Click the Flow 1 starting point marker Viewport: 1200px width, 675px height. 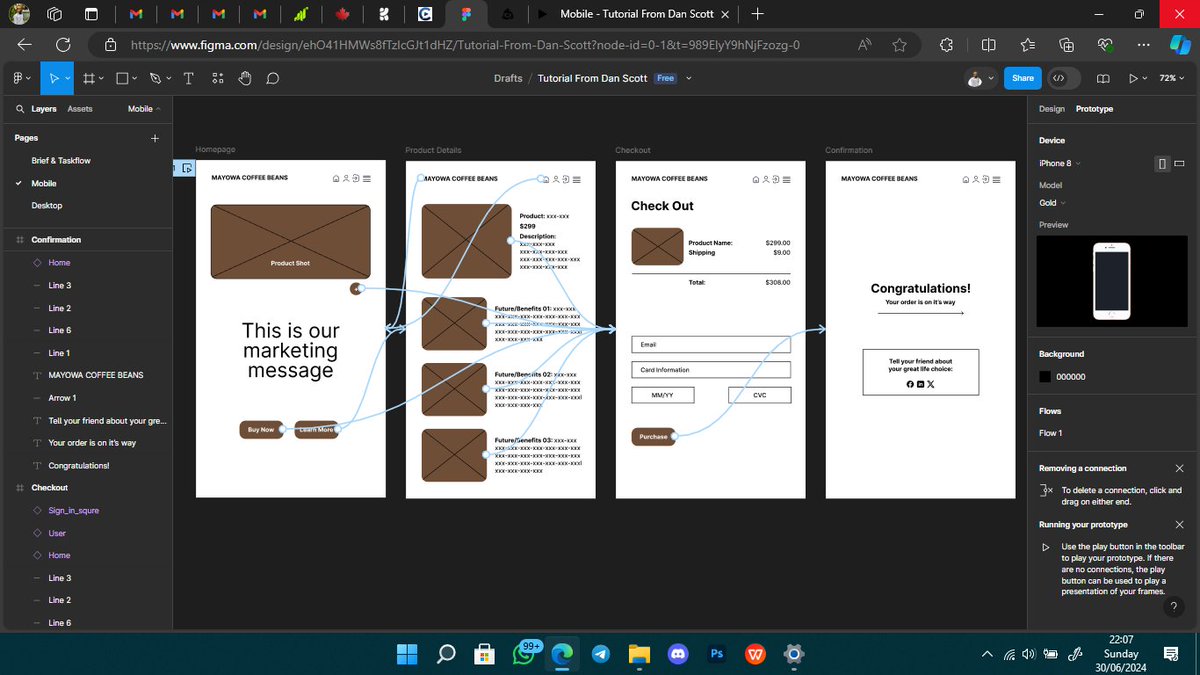coord(183,168)
